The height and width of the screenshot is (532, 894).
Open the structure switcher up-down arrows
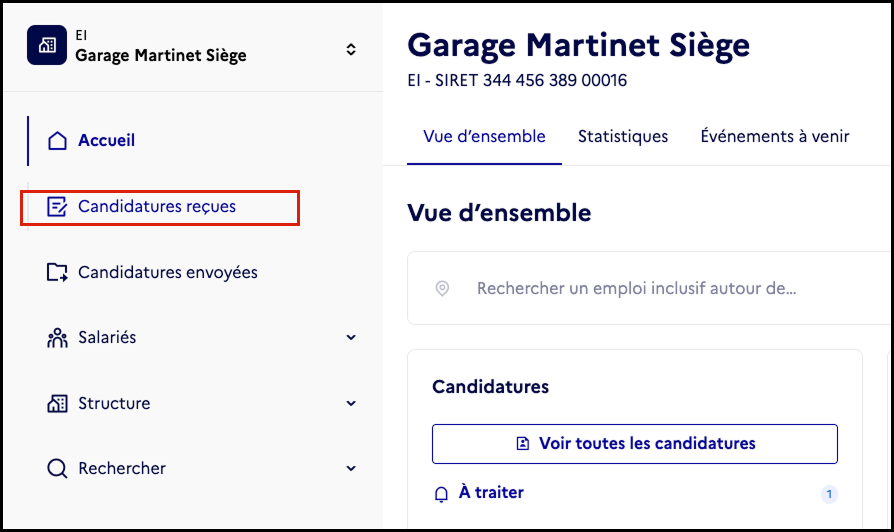[x=351, y=50]
